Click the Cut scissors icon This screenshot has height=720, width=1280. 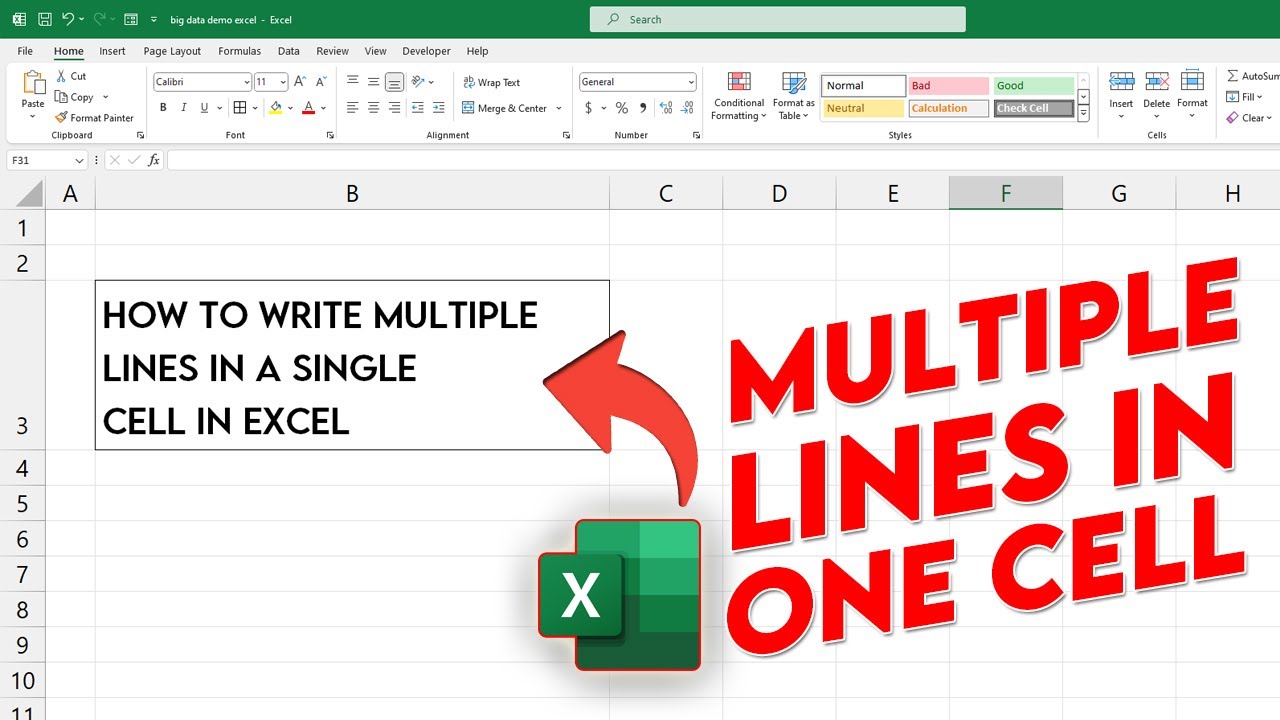pyautogui.click(x=61, y=76)
